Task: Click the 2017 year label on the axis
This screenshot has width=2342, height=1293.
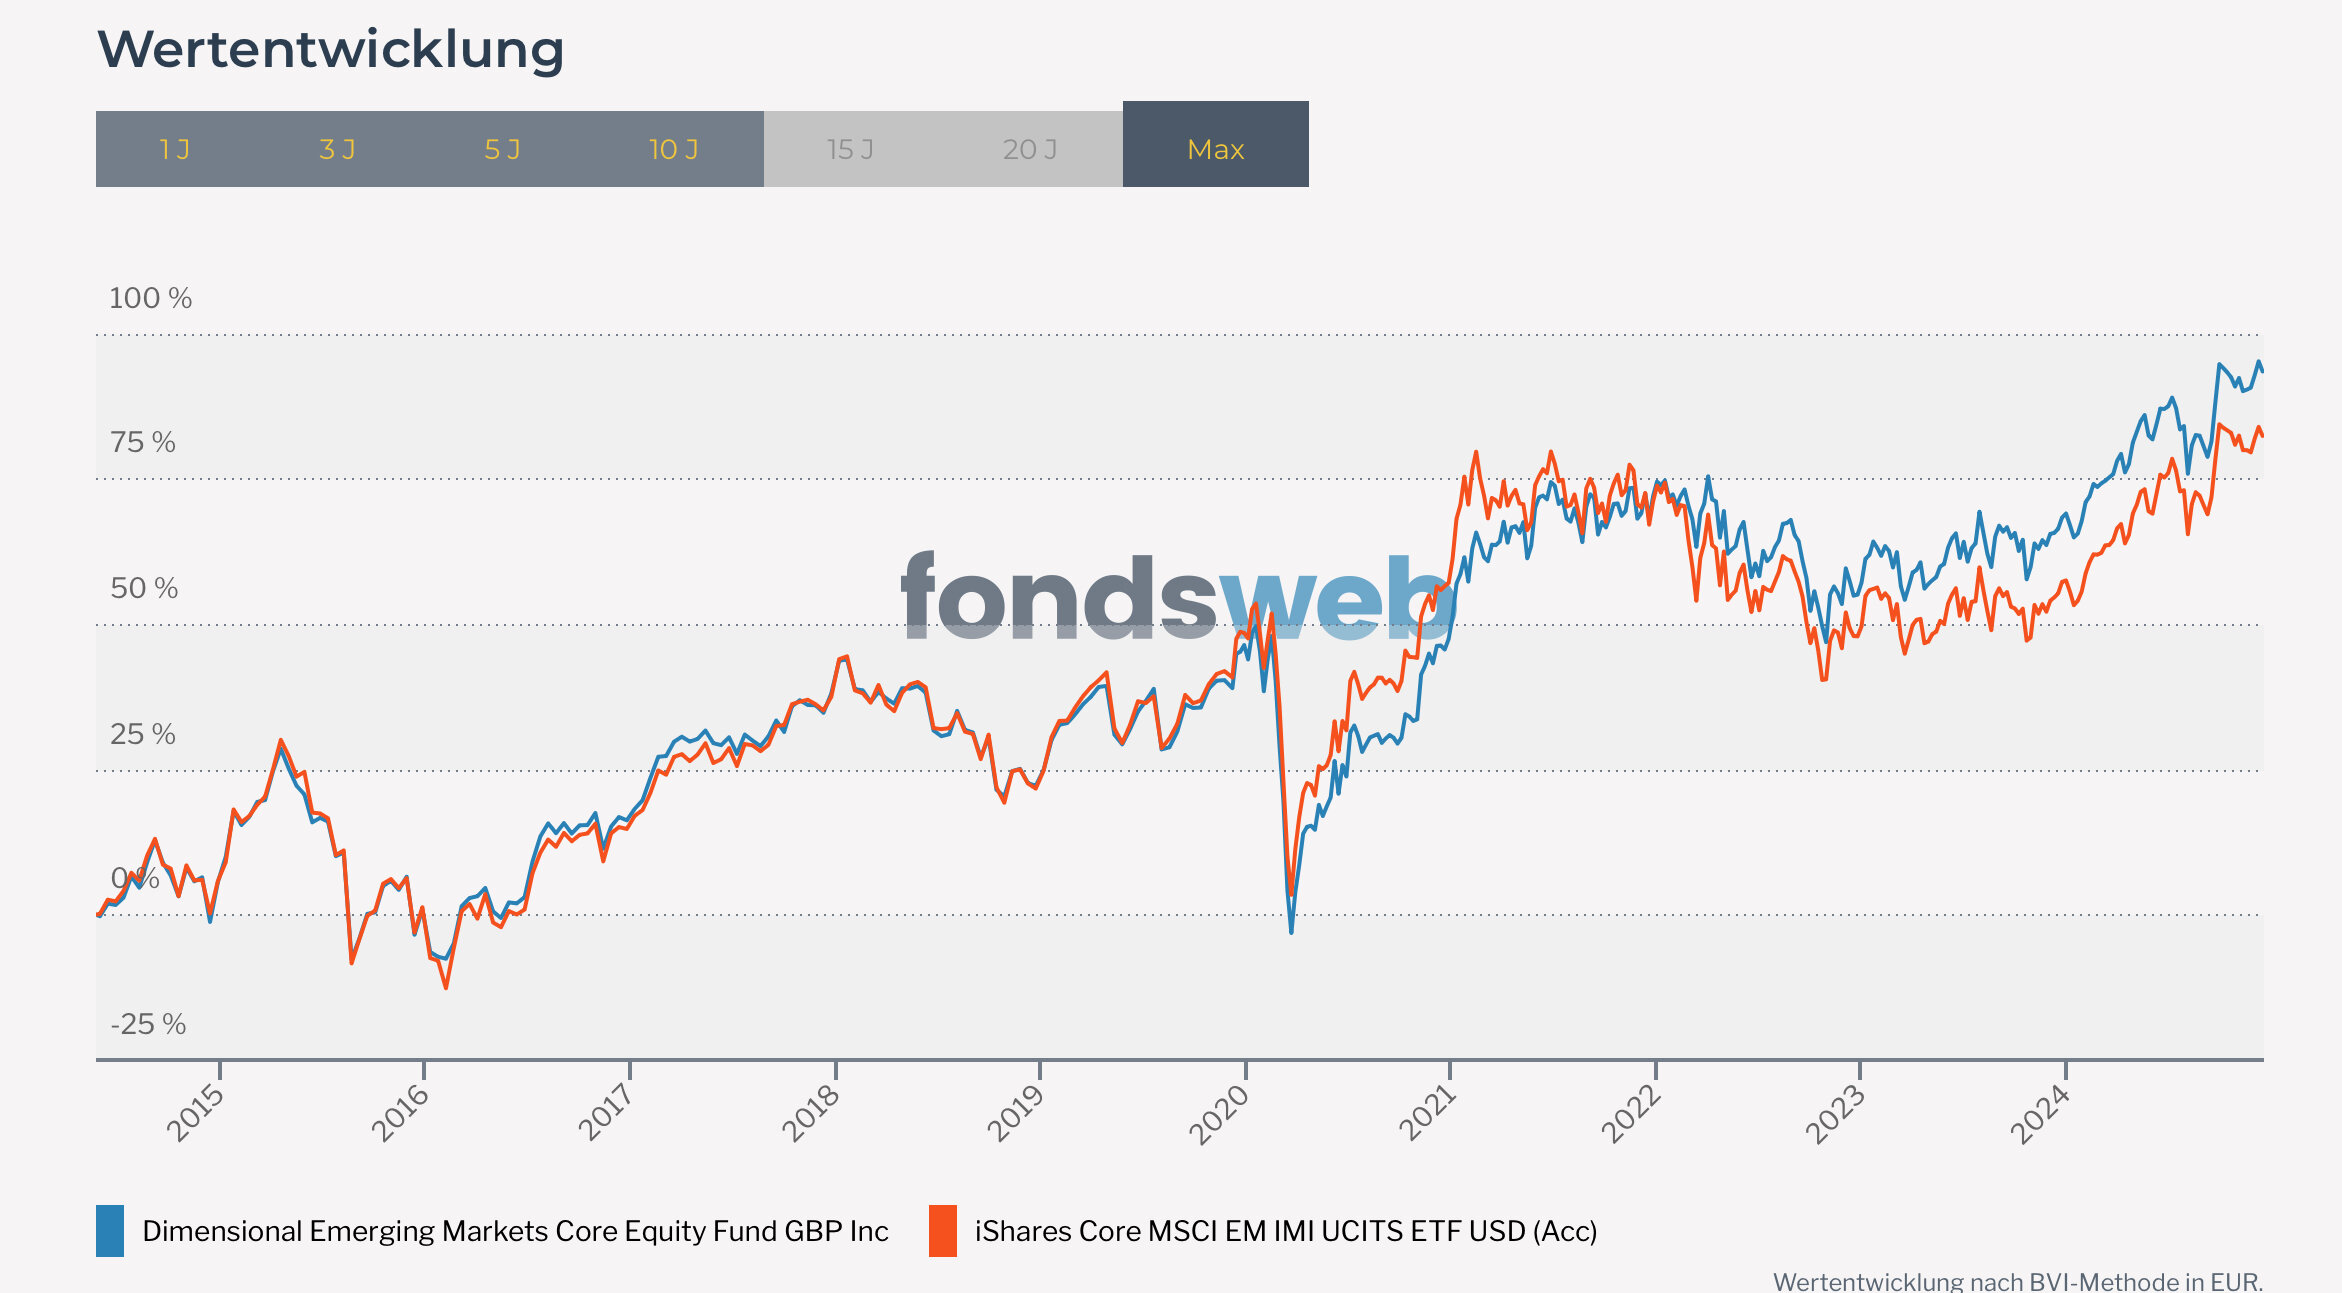Action: [x=606, y=1113]
